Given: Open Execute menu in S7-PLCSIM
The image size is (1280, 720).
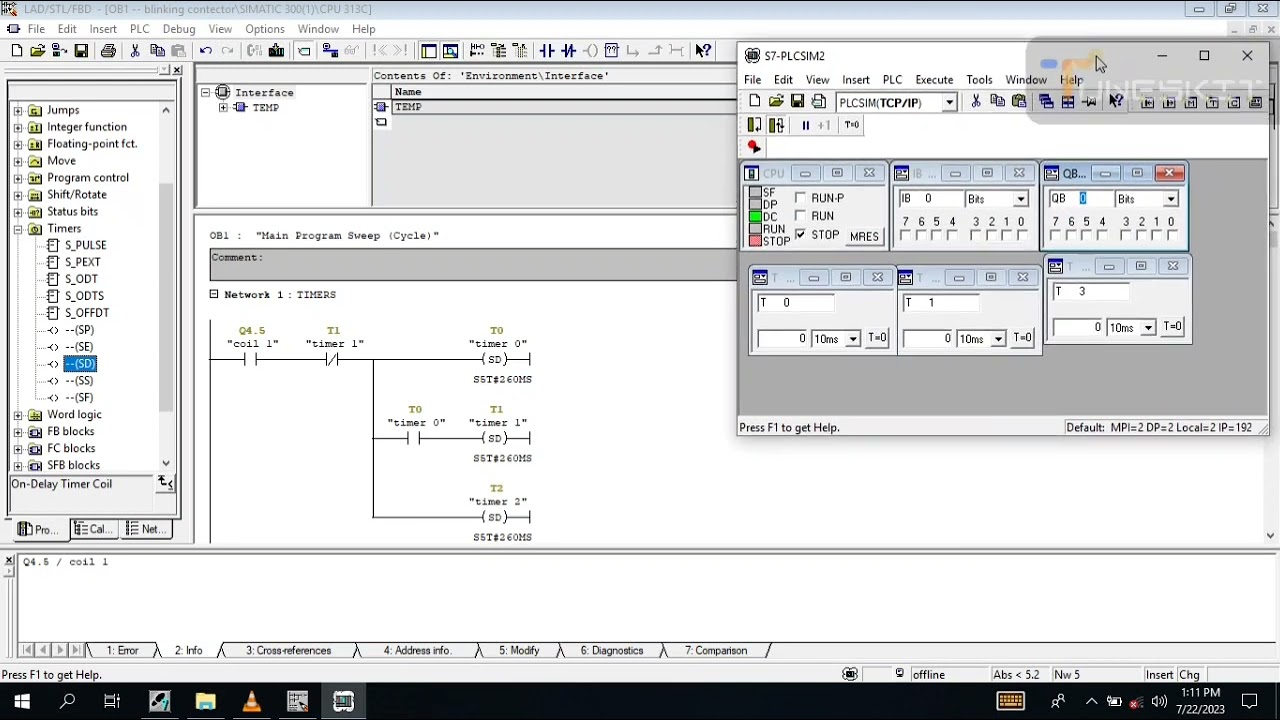Looking at the screenshot, I should click(934, 80).
